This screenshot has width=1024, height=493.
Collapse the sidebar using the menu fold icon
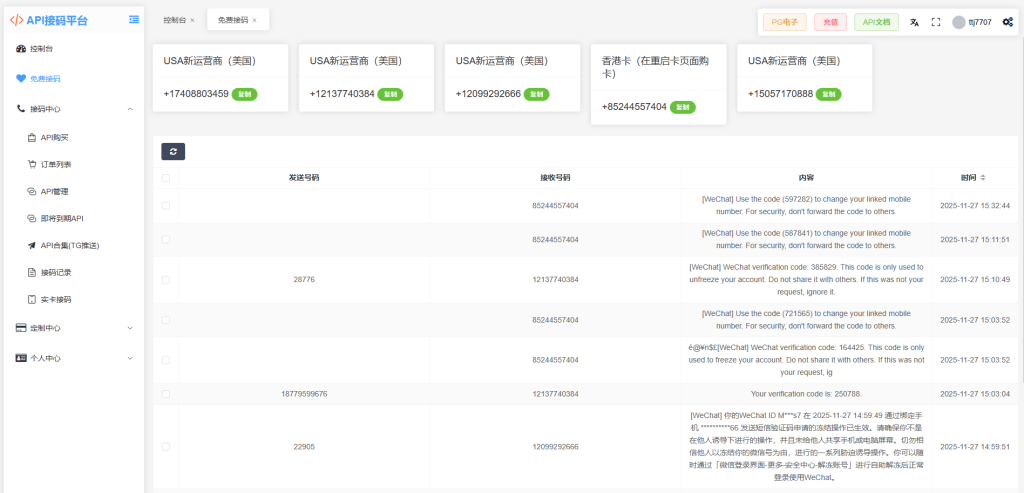(134, 20)
